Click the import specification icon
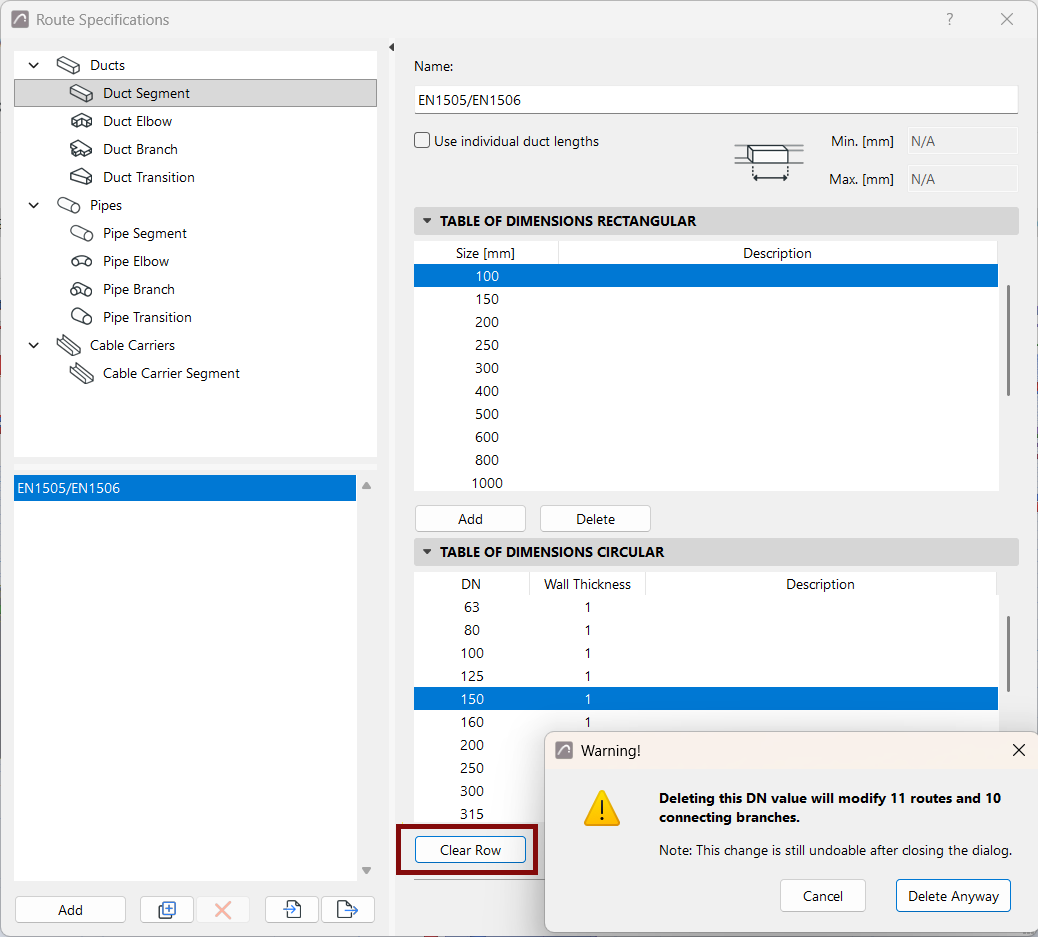The width and height of the screenshot is (1038, 937). click(x=292, y=910)
